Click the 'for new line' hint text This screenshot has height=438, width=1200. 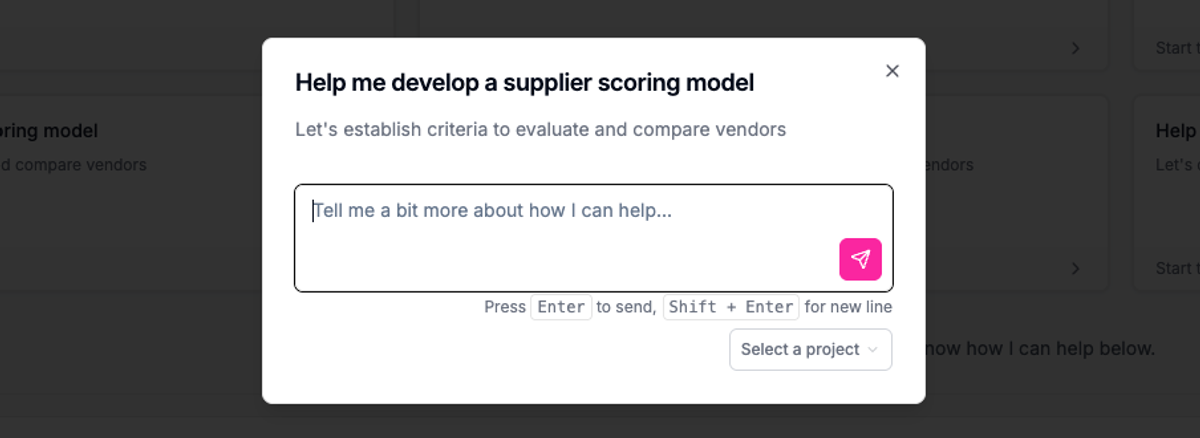848,307
